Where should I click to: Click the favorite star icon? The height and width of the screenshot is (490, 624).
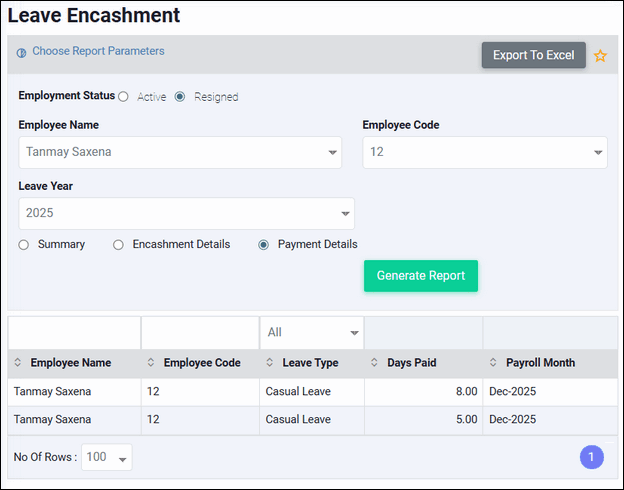coord(600,56)
